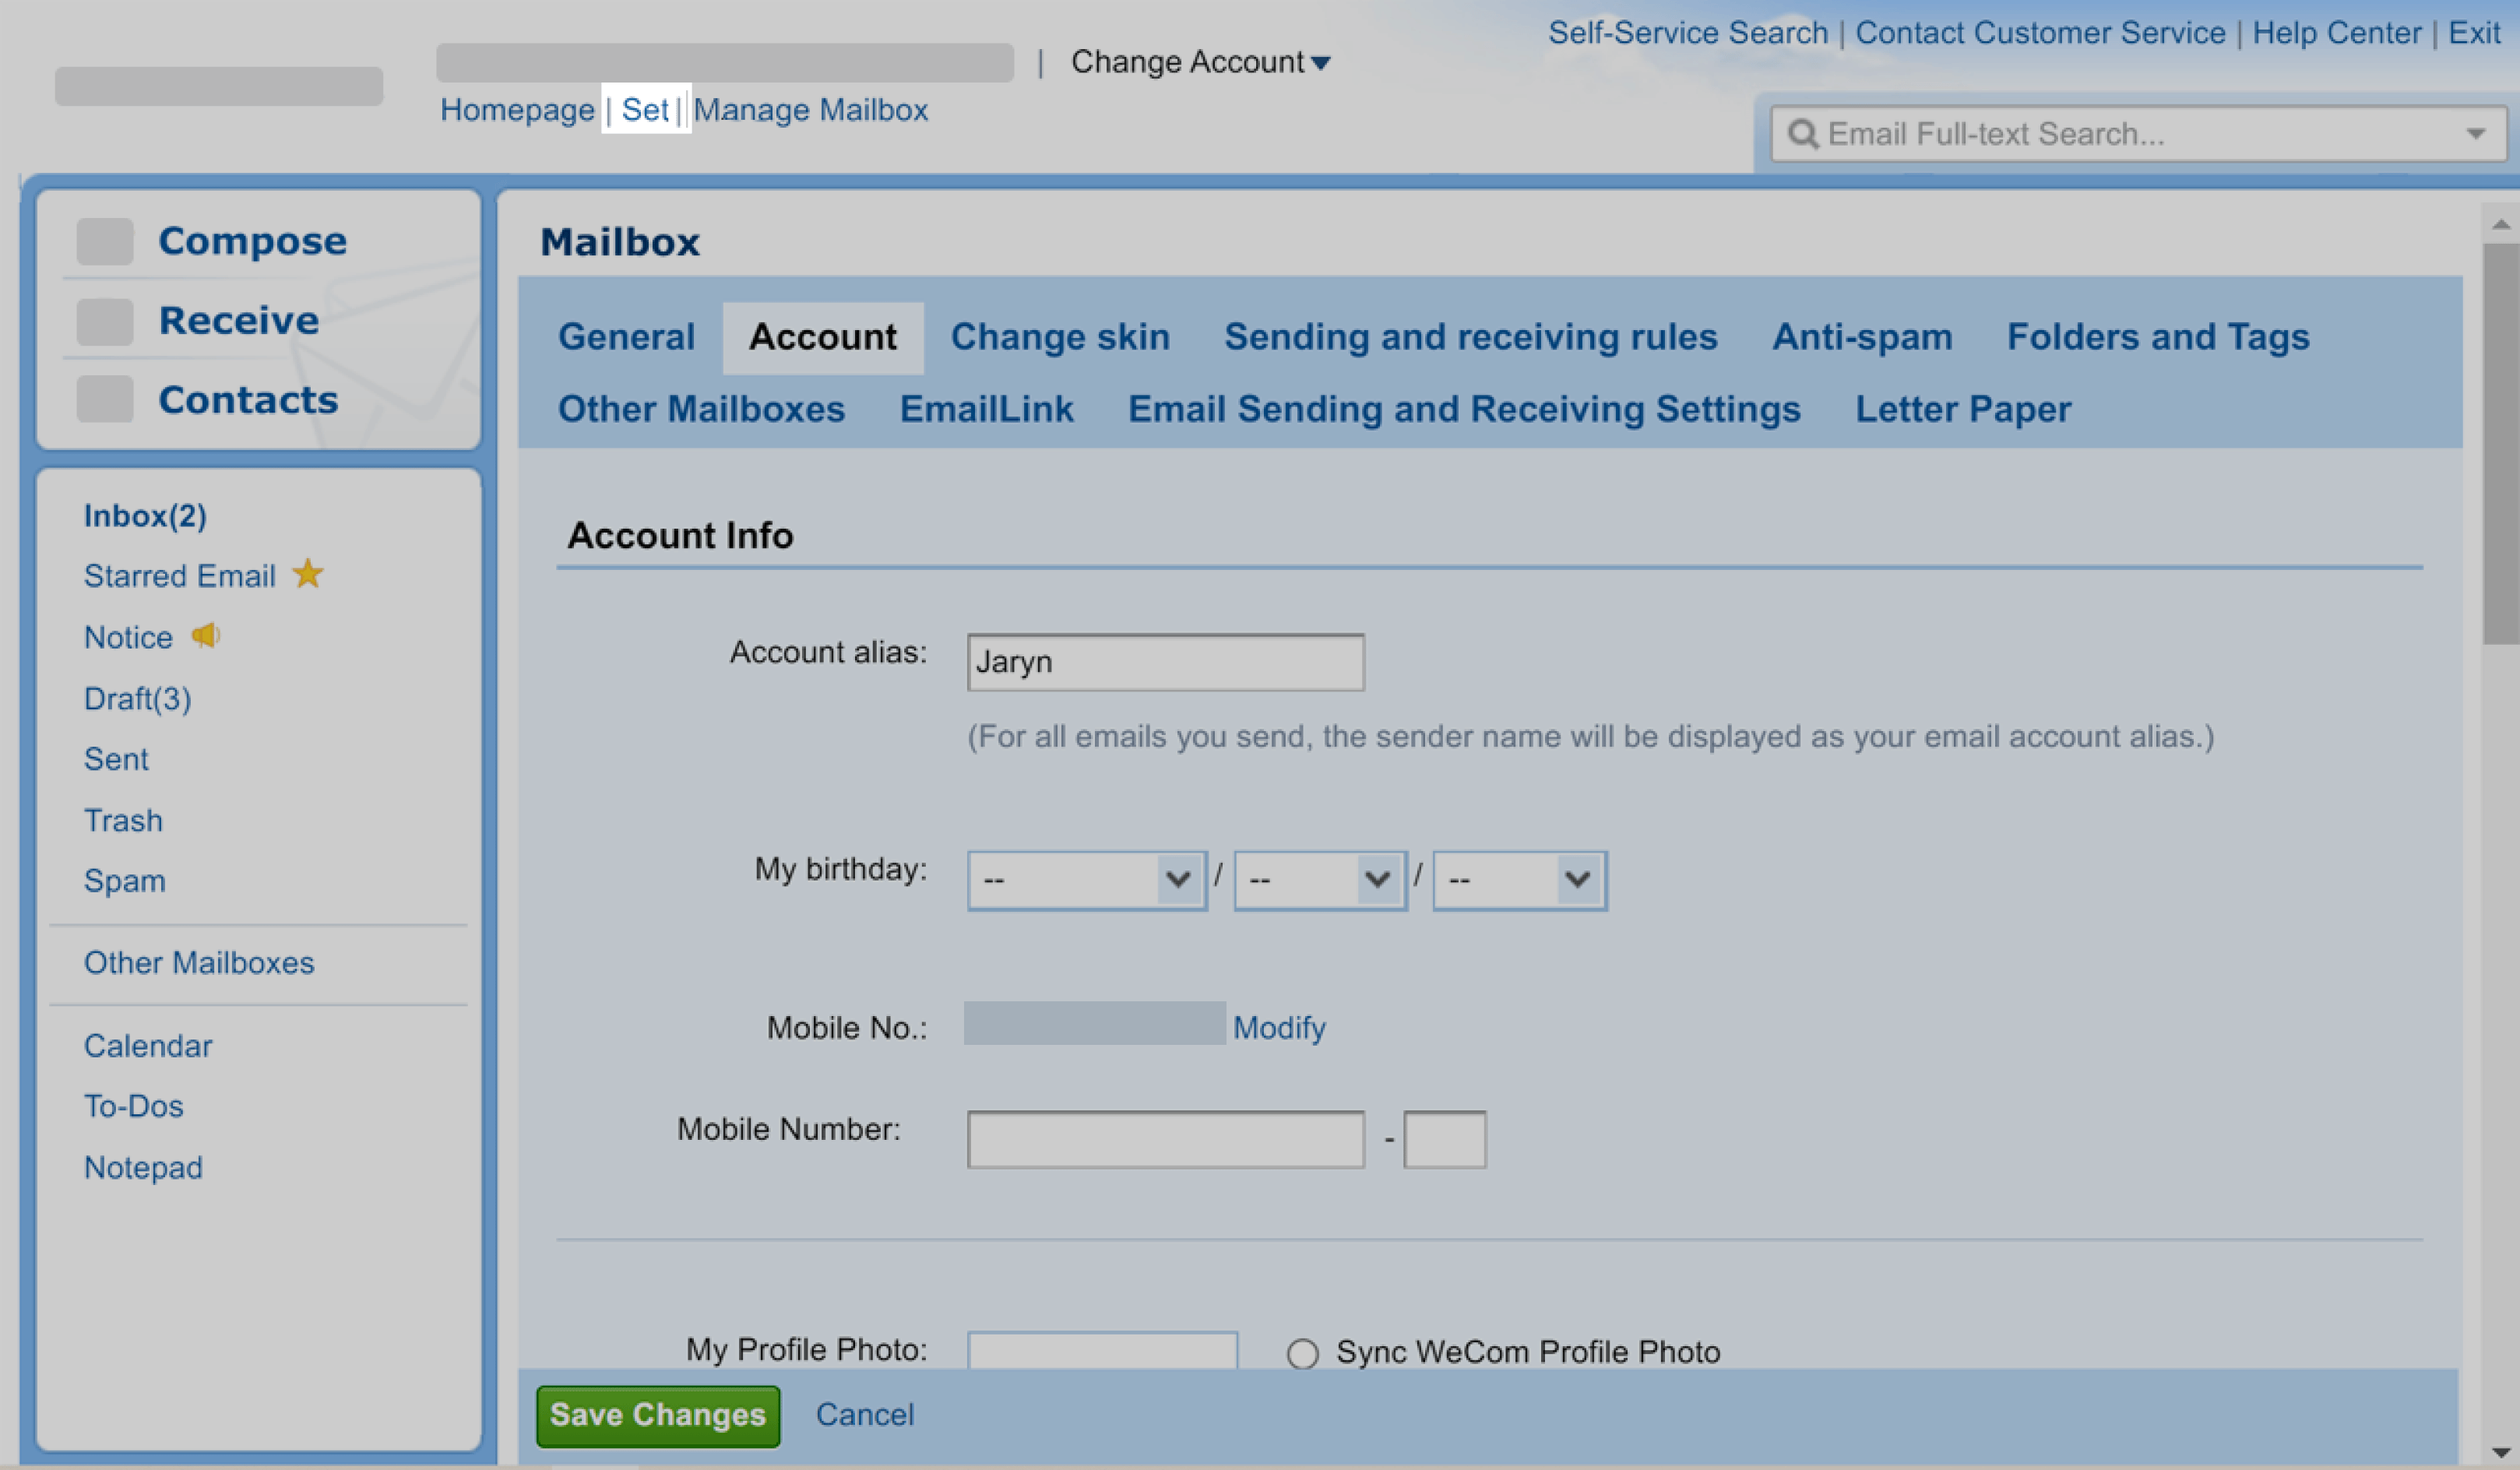Open the third birthday dropdown
Screen dimensions: 2520x1470
point(1519,880)
